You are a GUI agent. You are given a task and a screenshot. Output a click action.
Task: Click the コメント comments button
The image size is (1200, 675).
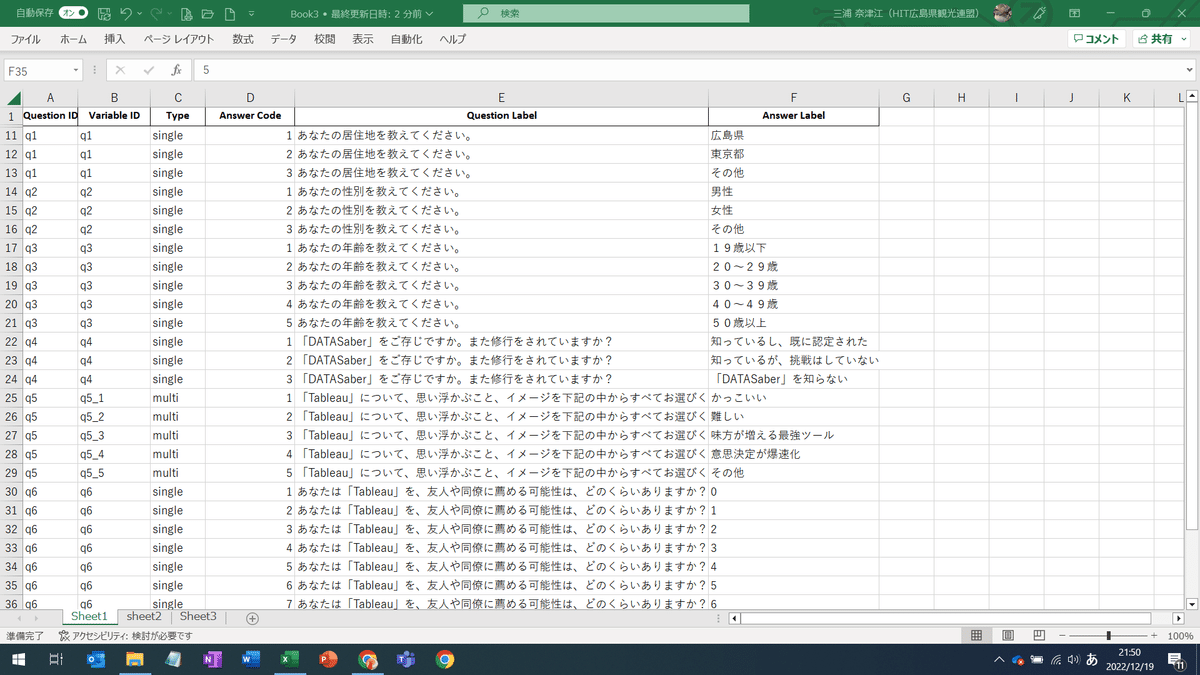tap(1096, 39)
